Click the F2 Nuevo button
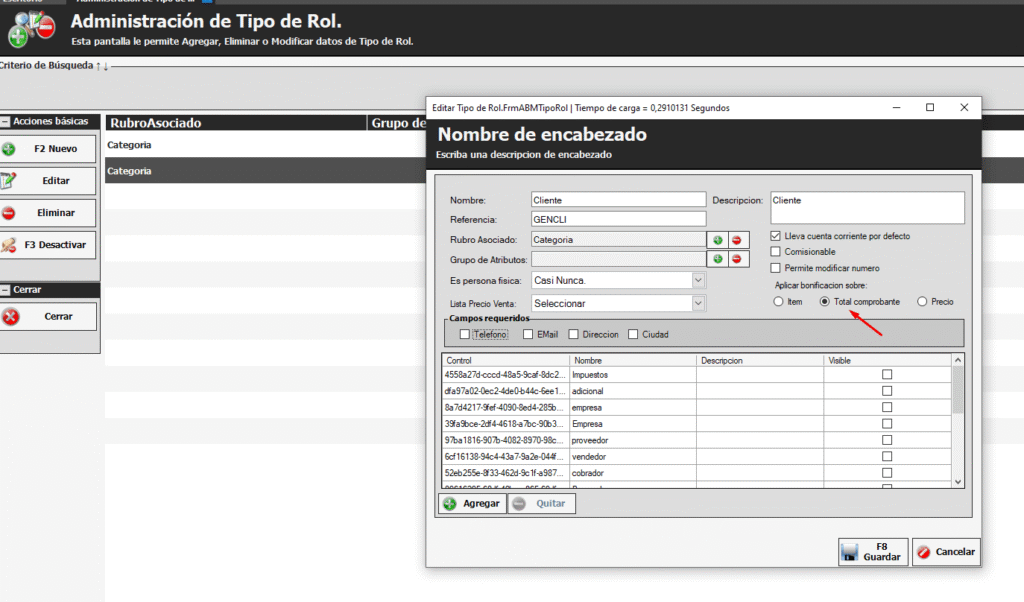 pos(49,149)
